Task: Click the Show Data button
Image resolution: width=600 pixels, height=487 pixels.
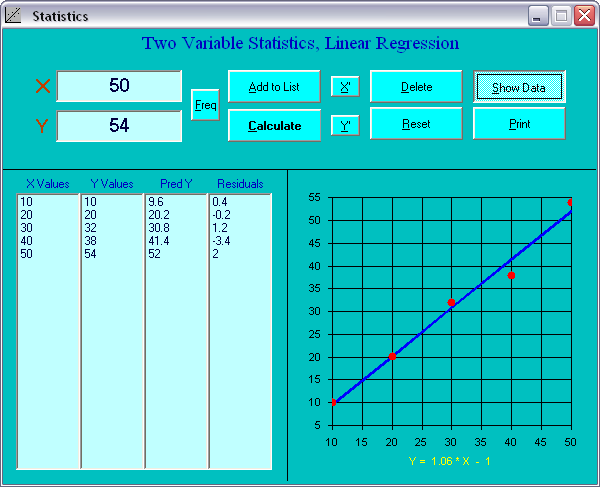Action: (519, 87)
